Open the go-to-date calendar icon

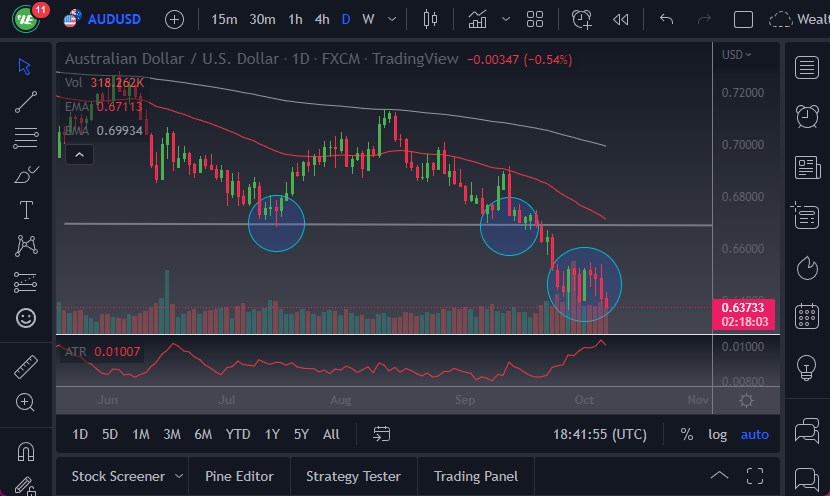(x=381, y=434)
